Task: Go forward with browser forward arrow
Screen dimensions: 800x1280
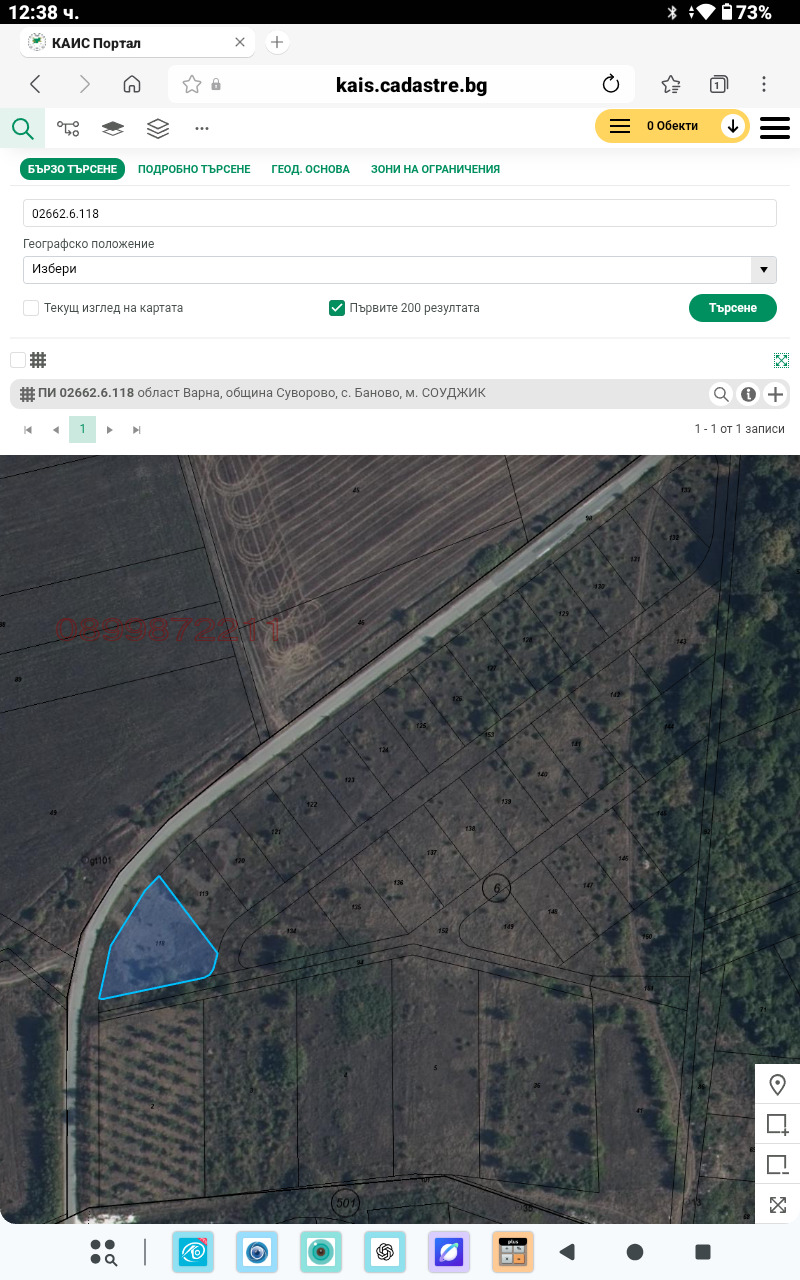Action: coord(85,85)
